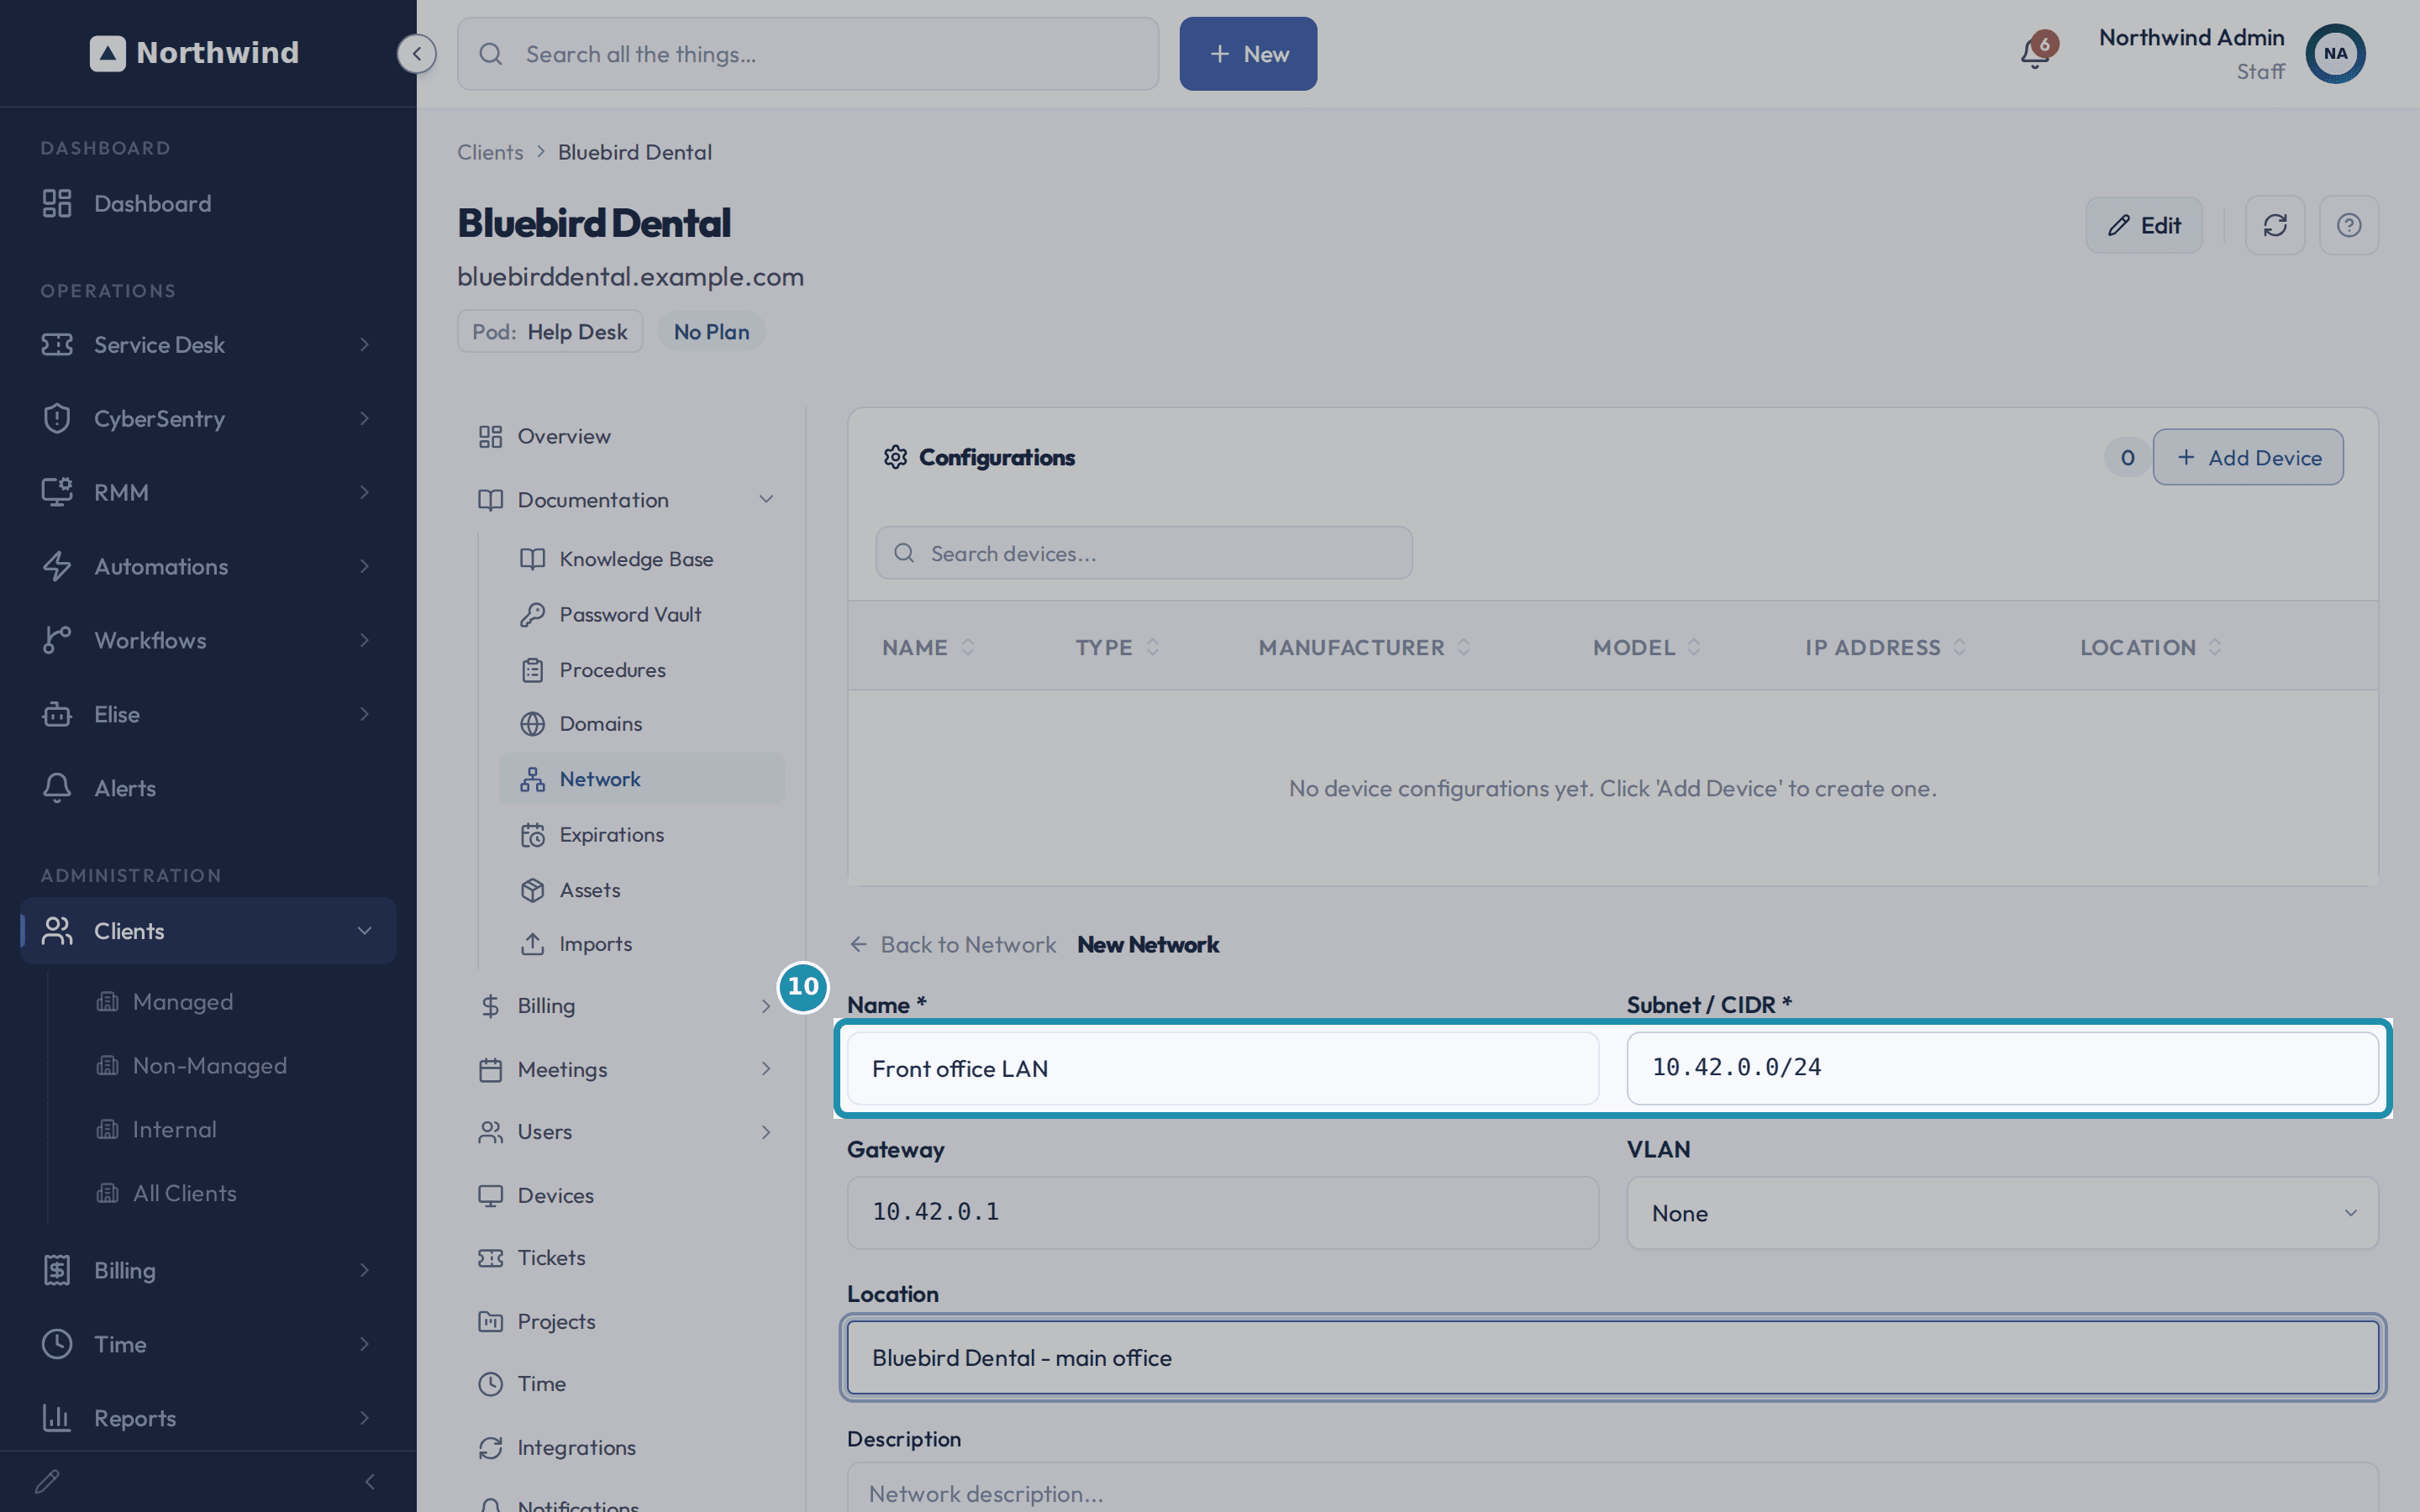Sort by Model column
This screenshot has width=2420, height=1512.
tap(1647, 647)
